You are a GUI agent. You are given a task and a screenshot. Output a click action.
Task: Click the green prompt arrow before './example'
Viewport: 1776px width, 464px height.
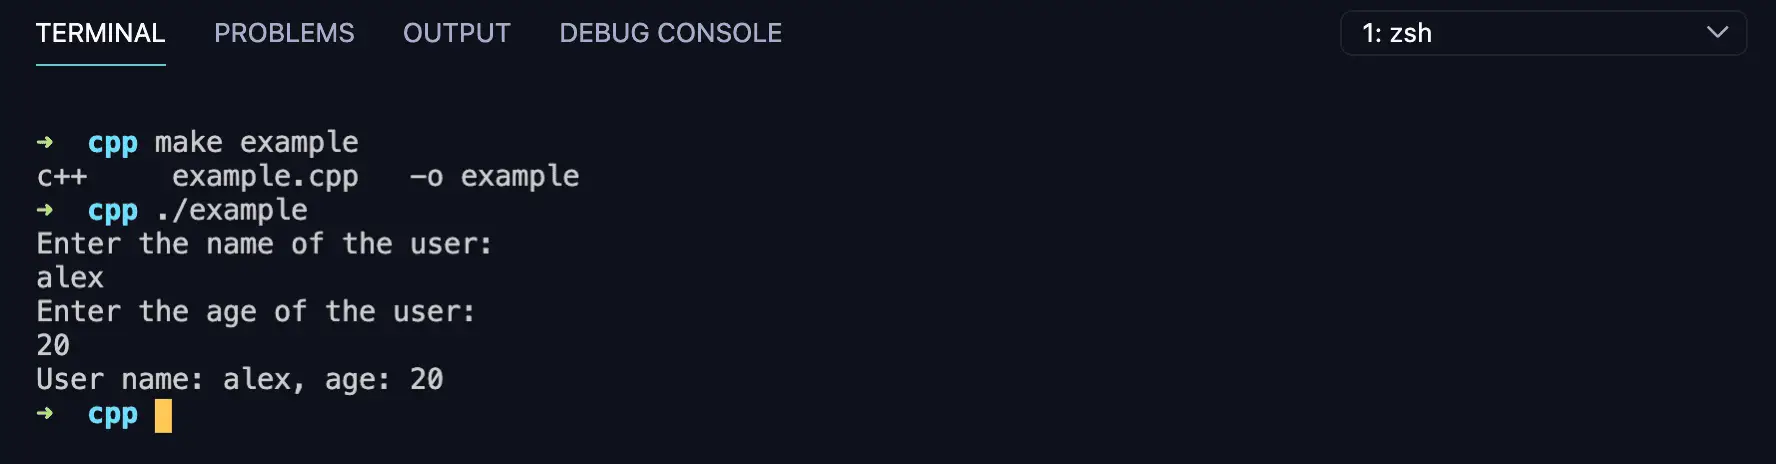coord(45,210)
